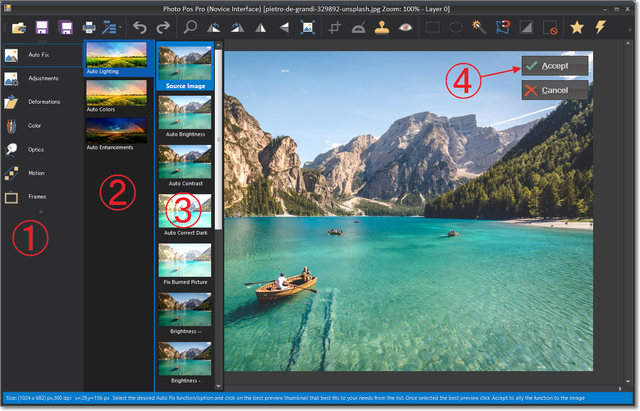Choose the Auto Colors option
This screenshot has height=411, width=640.
(117, 97)
